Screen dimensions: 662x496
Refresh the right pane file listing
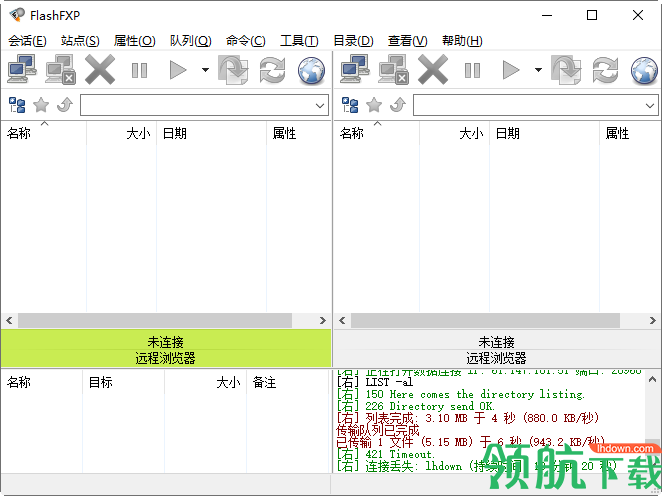pos(605,70)
